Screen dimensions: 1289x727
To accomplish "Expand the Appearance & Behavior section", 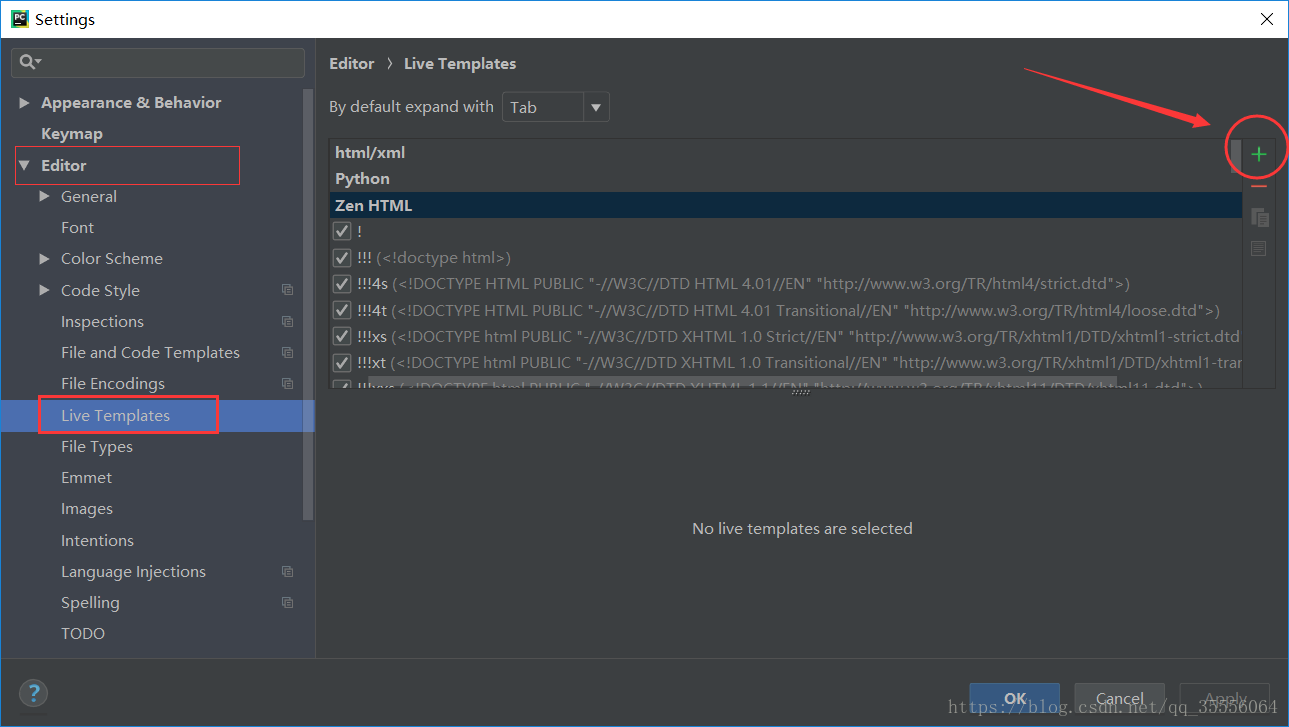I will tap(24, 102).
